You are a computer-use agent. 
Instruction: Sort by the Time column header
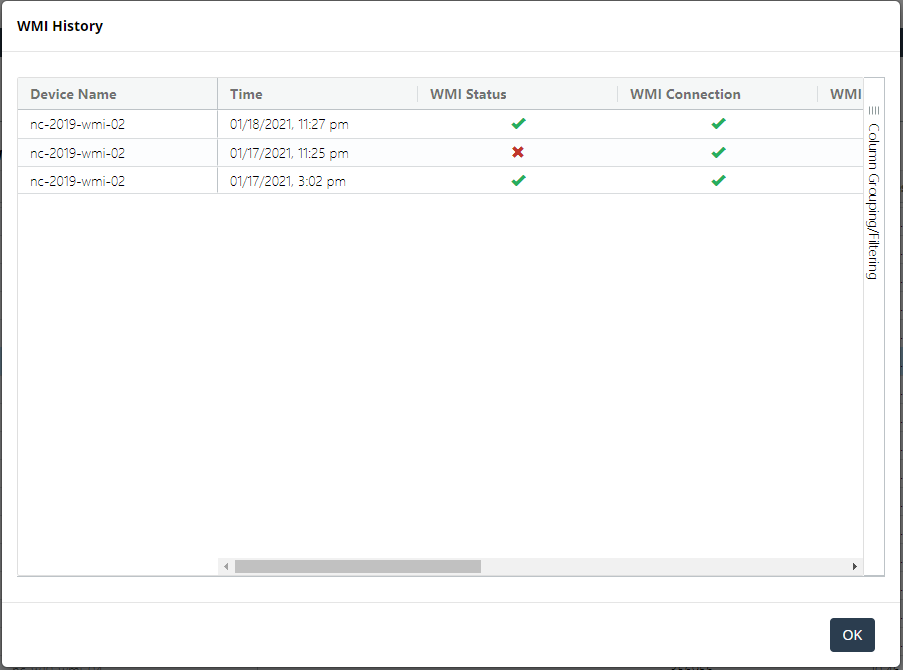click(x=246, y=94)
